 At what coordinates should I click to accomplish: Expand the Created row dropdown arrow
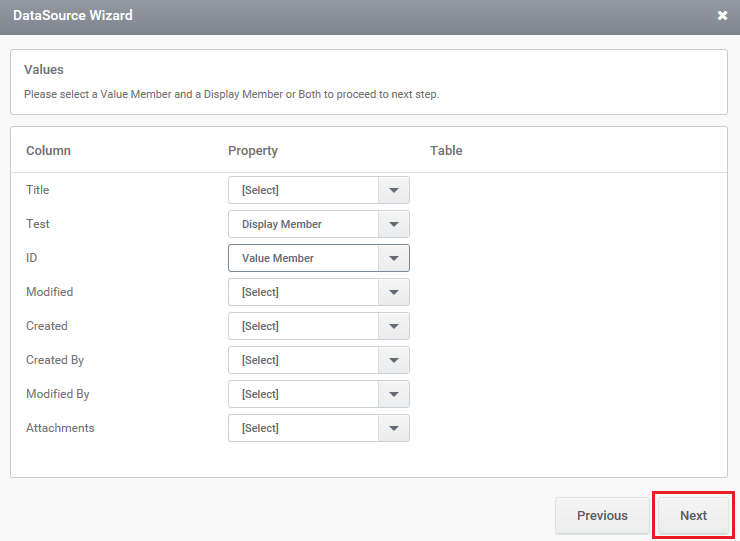click(394, 326)
